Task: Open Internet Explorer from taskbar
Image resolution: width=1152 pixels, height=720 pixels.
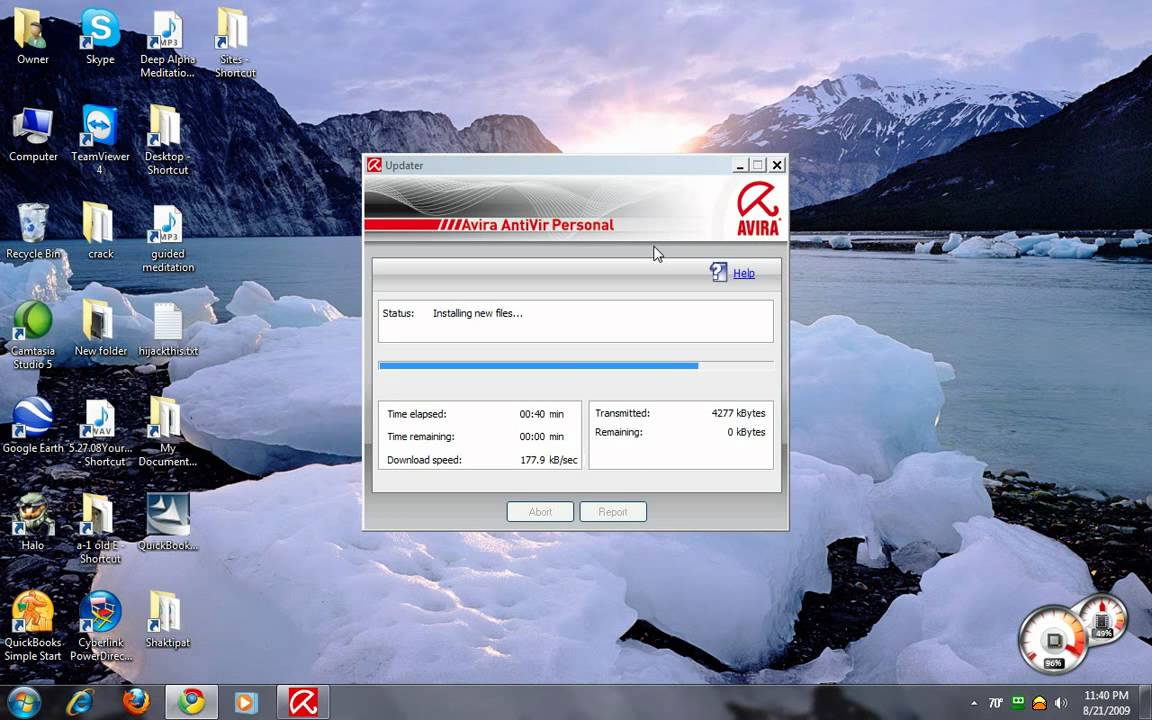Action: click(x=79, y=702)
